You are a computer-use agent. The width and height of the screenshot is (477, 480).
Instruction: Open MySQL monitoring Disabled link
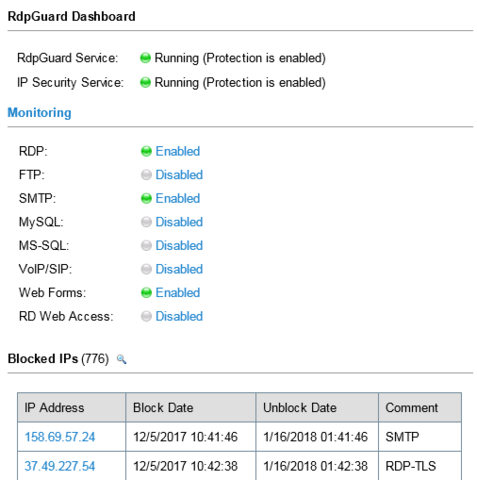coord(179,222)
